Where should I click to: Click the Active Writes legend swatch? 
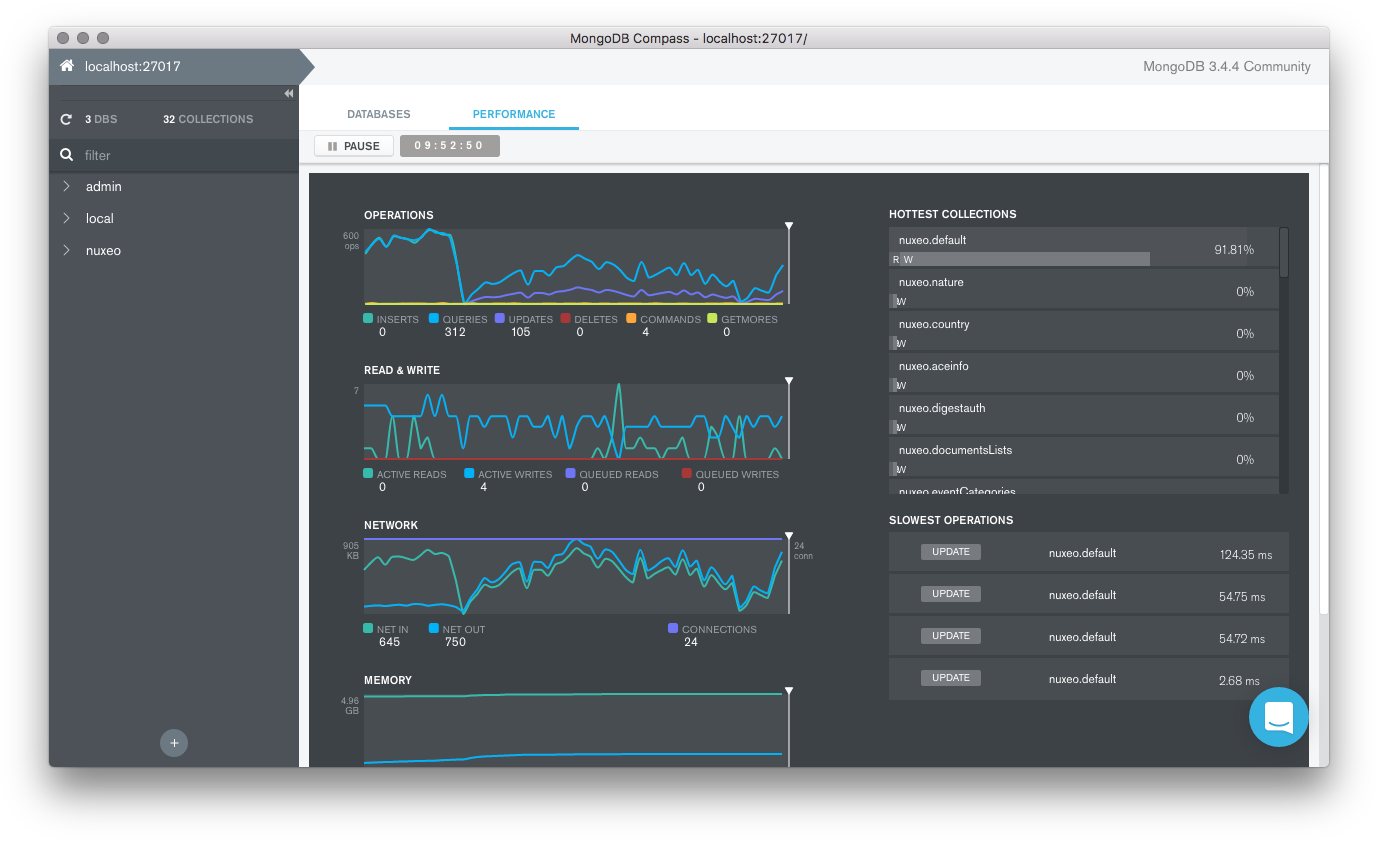point(469,474)
